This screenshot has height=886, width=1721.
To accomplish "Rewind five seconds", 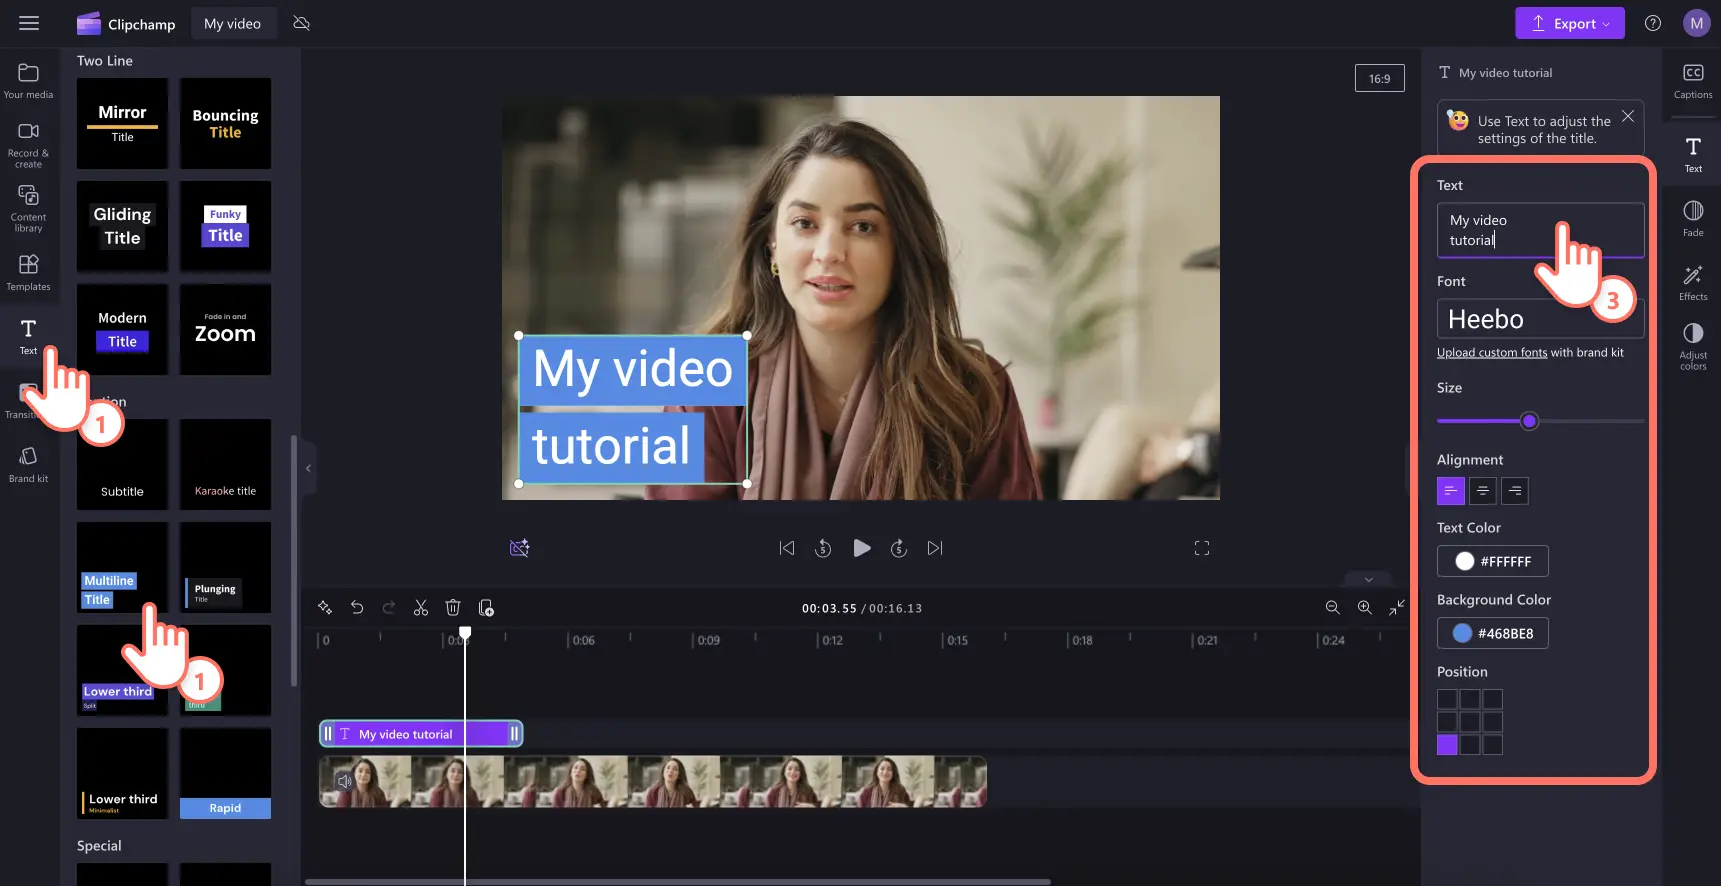I will click(x=823, y=548).
